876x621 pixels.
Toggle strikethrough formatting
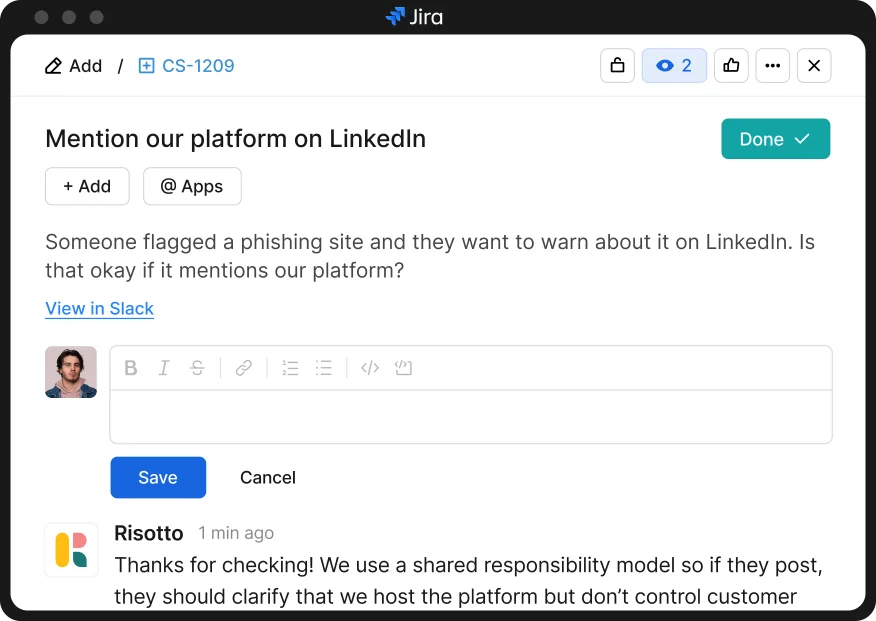pyautogui.click(x=197, y=368)
